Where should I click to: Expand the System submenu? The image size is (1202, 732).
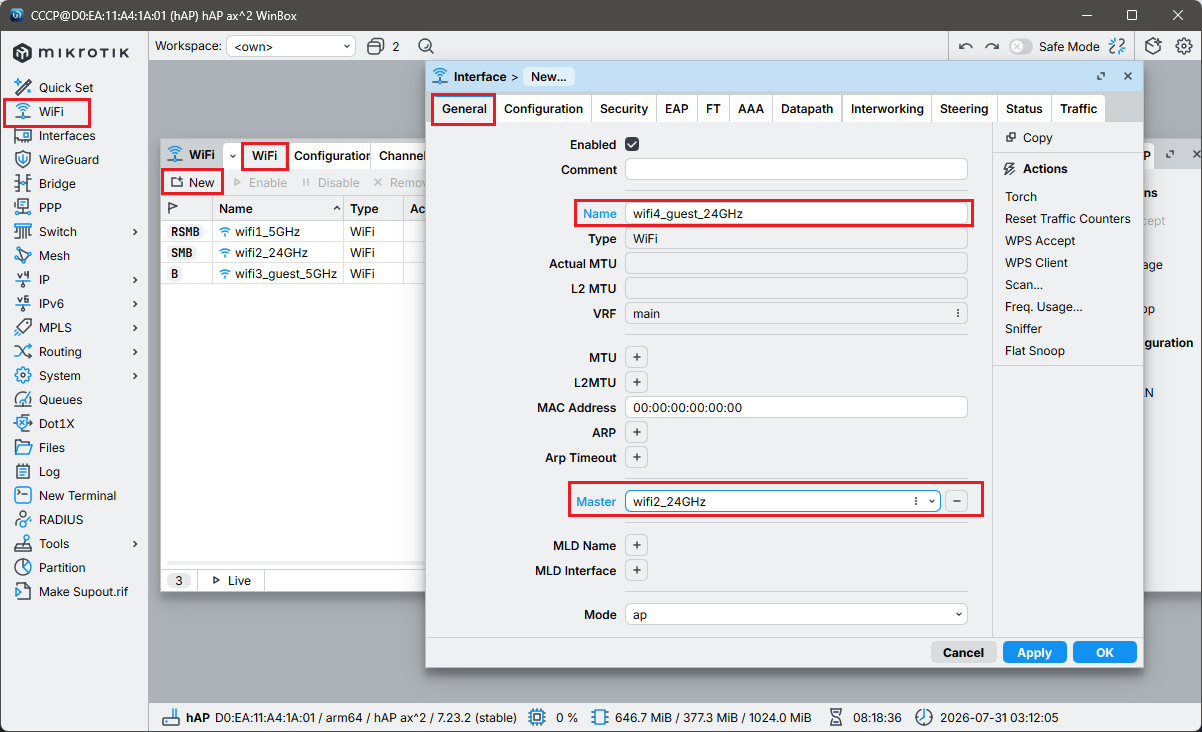[135, 376]
